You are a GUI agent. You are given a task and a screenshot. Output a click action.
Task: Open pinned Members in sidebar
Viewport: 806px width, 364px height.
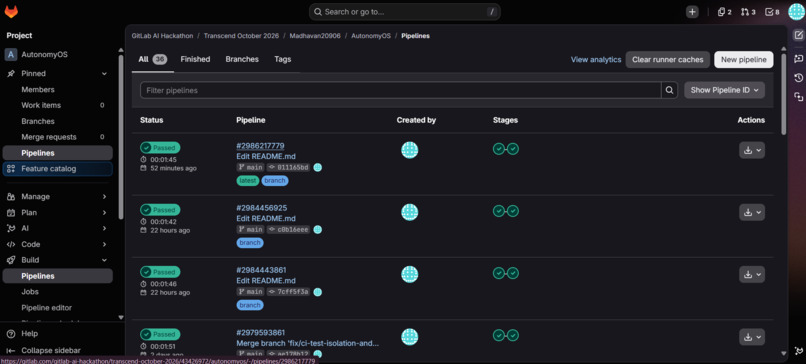58,89
